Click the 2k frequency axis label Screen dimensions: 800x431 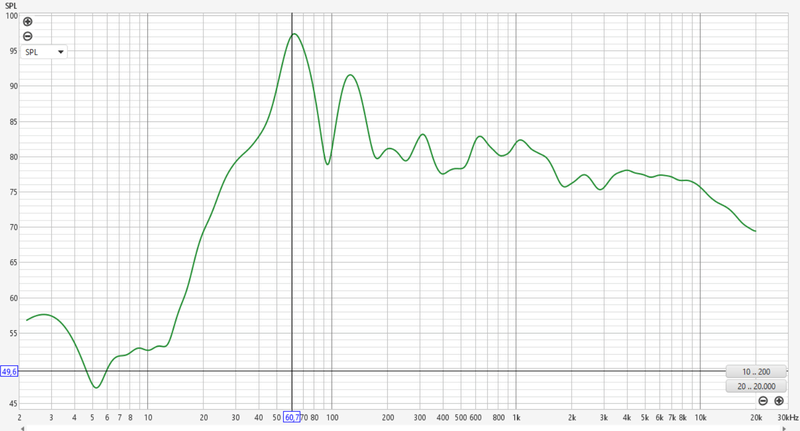coord(572,417)
